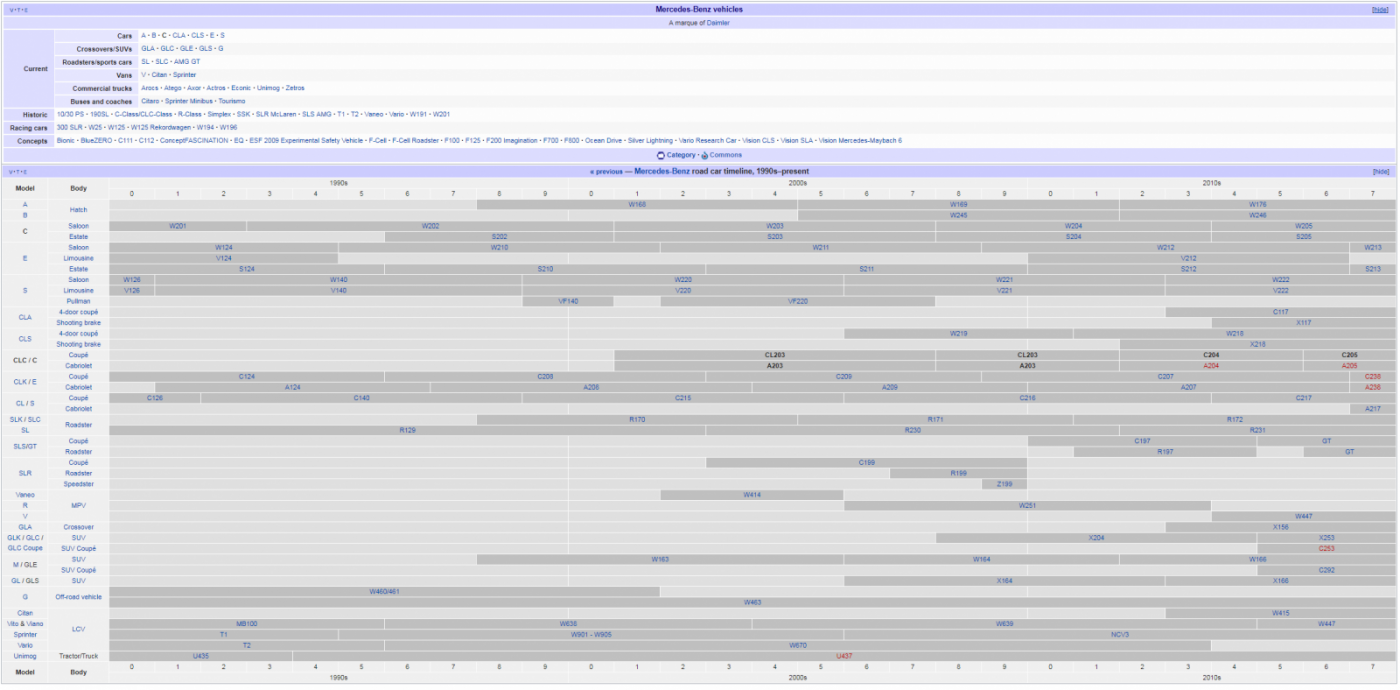Open the AMG GT roadsters link
1400x690 pixels.
click(187, 61)
